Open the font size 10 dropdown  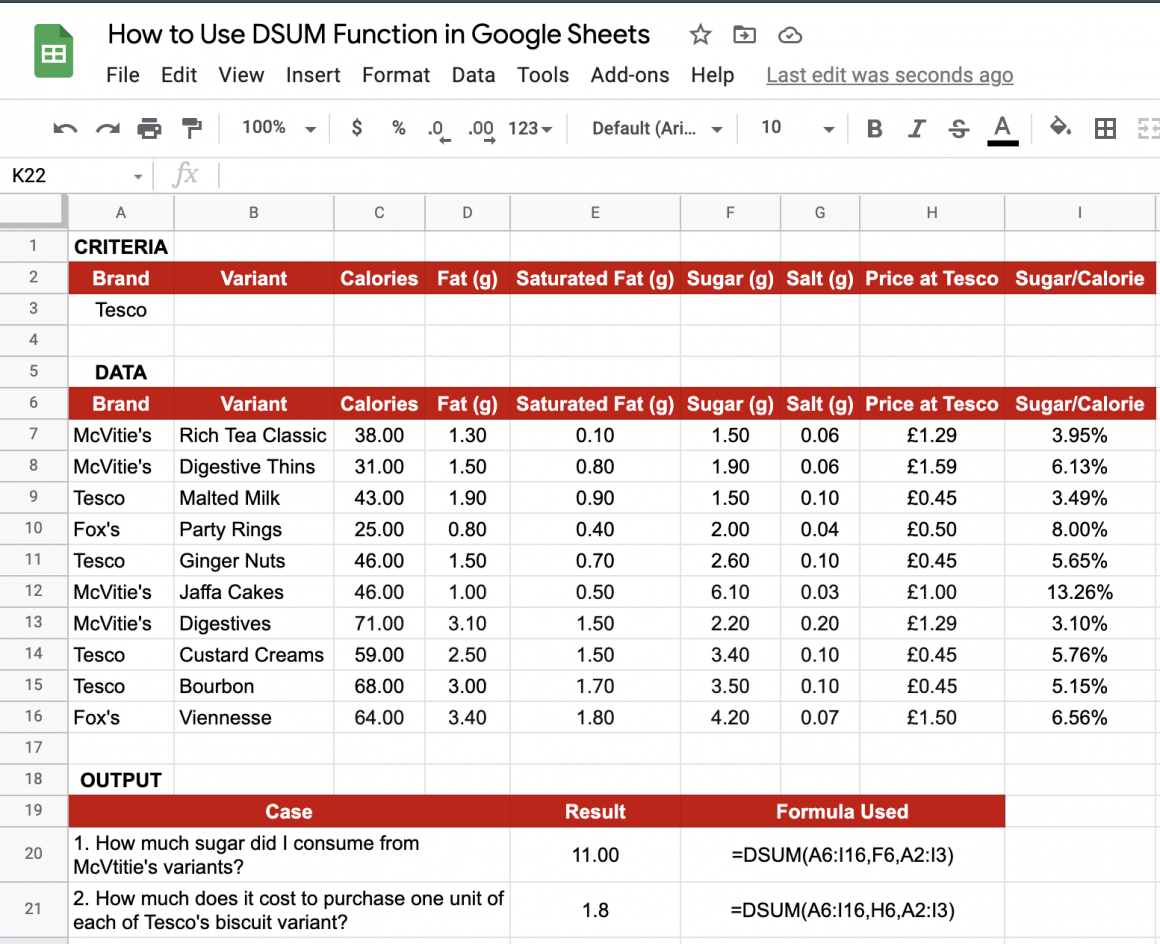pos(797,128)
